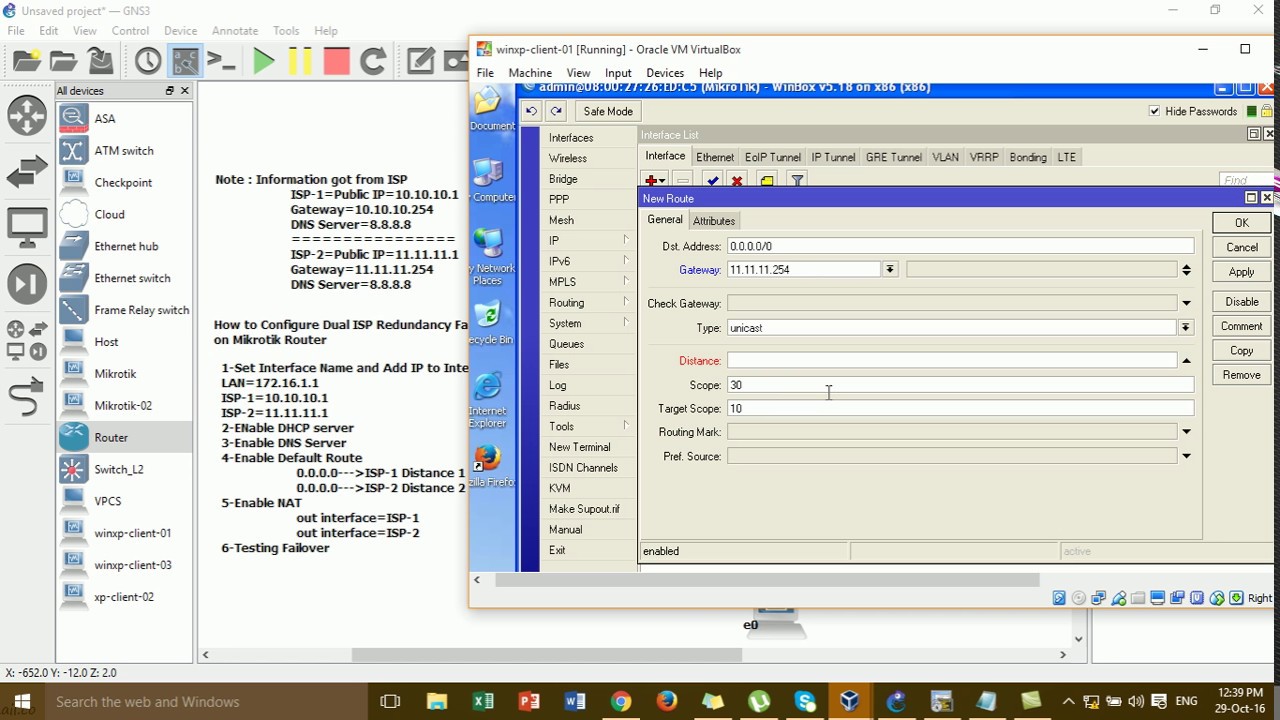Browse routers category in GNS3 sidebar

click(x=27, y=116)
